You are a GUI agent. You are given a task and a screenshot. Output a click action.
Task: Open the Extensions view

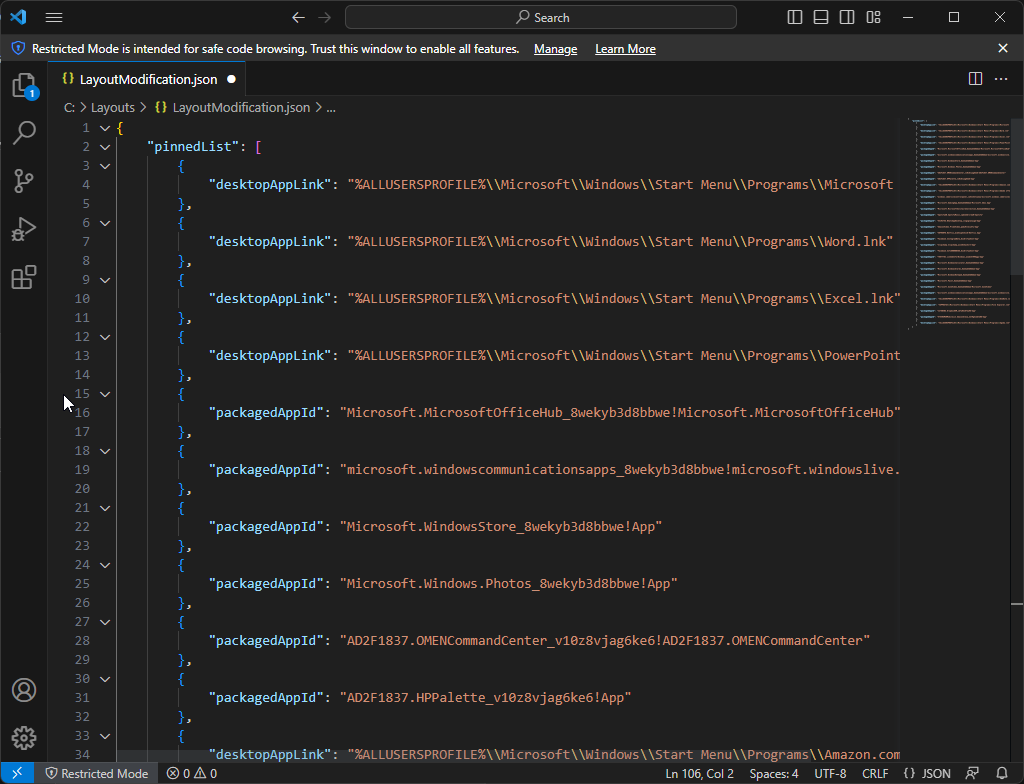pyautogui.click(x=24, y=277)
